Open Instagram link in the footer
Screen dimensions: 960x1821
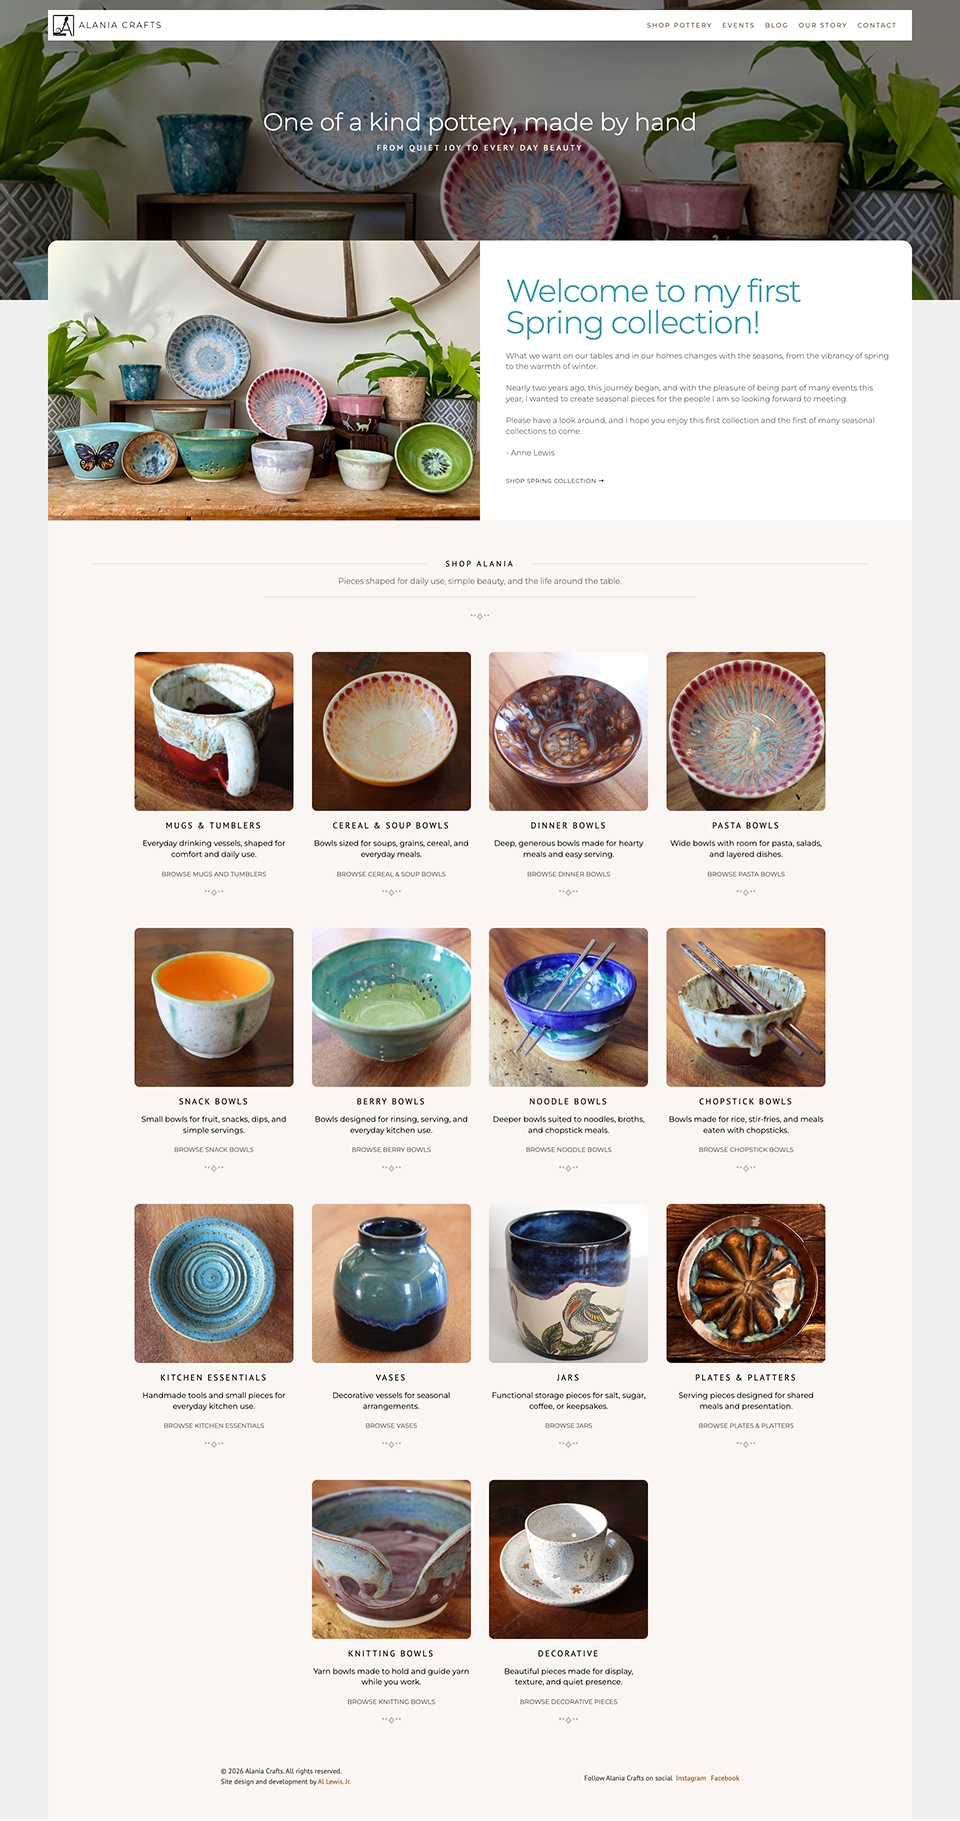(691, 1778)
